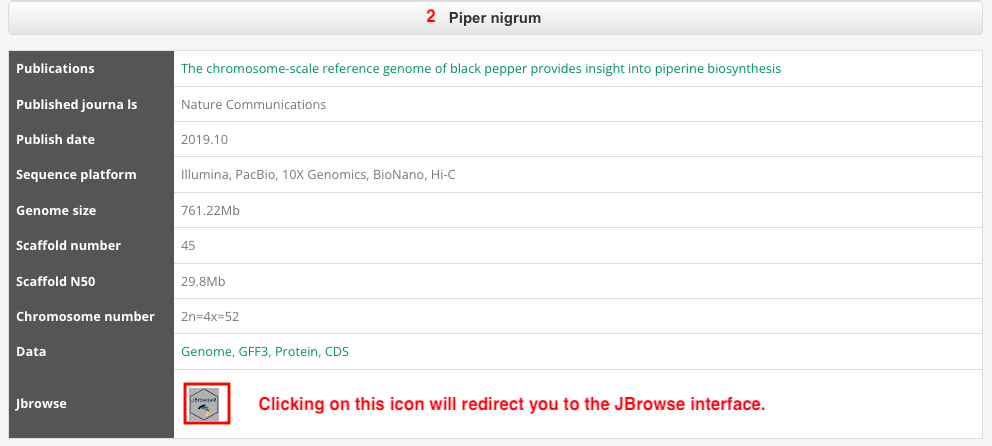Download the GFF3 annotation file

(253, 352)
